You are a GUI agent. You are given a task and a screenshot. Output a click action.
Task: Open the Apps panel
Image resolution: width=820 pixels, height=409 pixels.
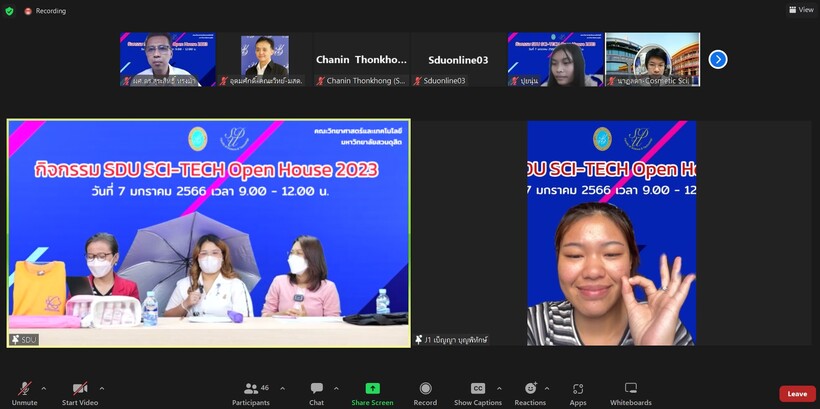[x=578, y=393]
